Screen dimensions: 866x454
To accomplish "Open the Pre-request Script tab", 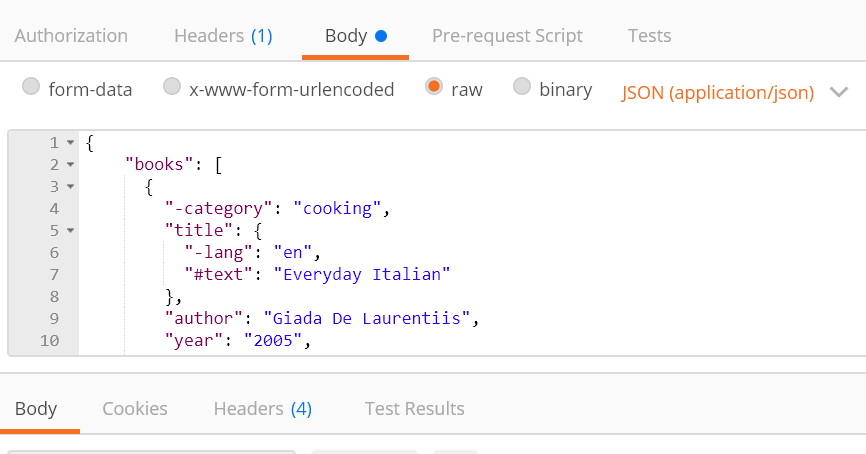I will [x=507, y=36].
